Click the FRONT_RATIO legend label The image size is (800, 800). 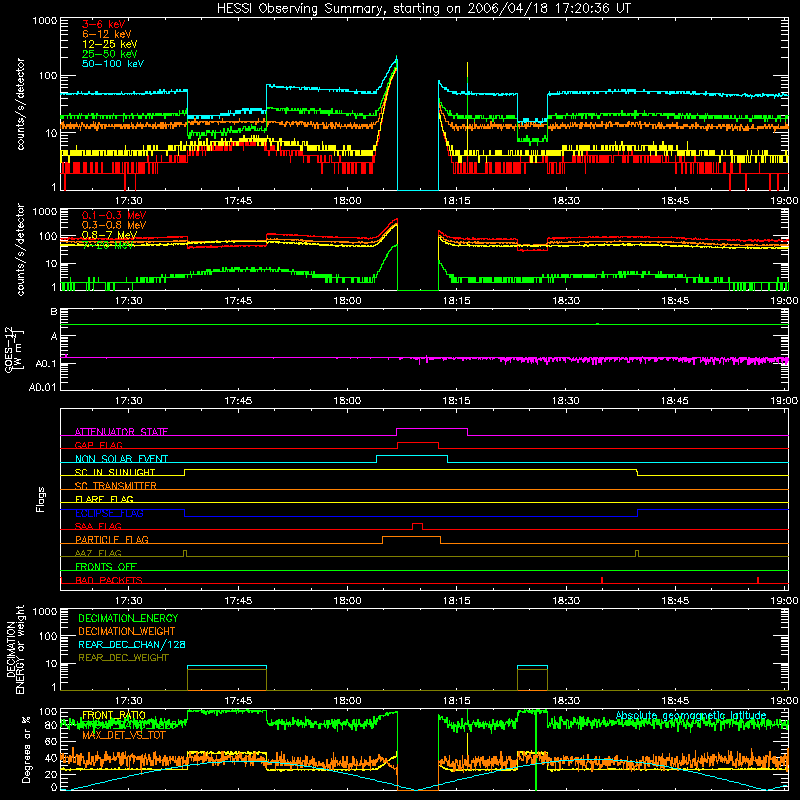pyautogui.click(x=114, y=715)
